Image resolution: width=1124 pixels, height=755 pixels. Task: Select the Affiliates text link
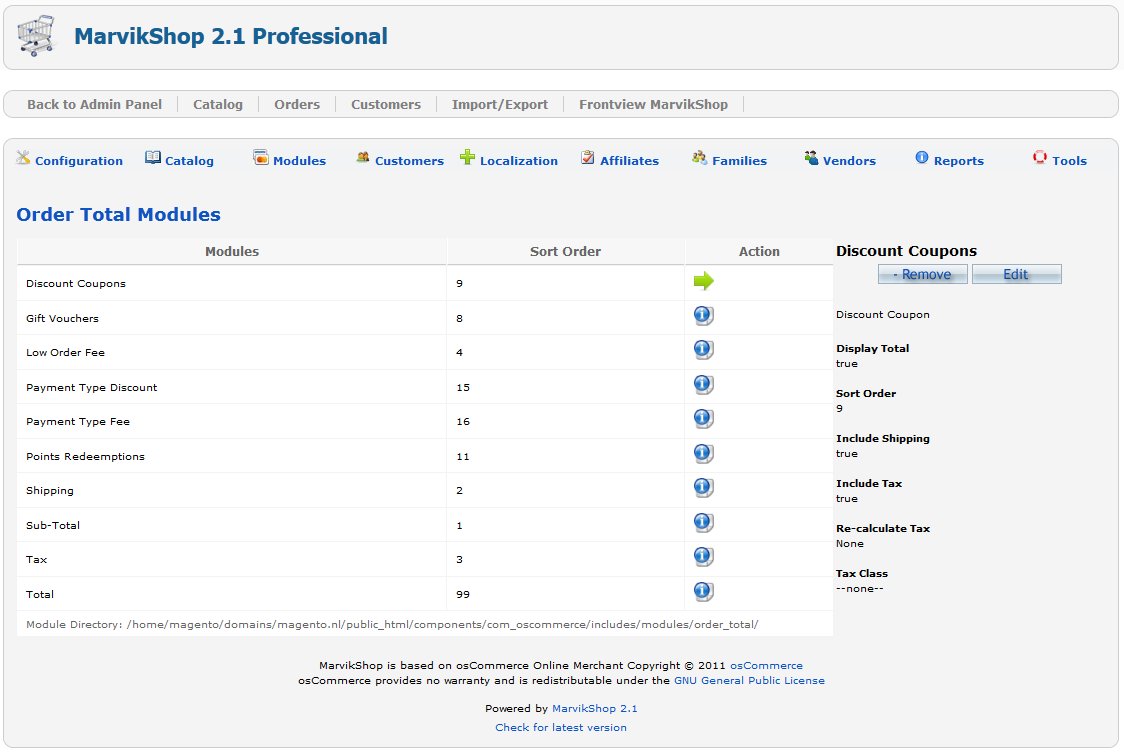tap(629, 161)
